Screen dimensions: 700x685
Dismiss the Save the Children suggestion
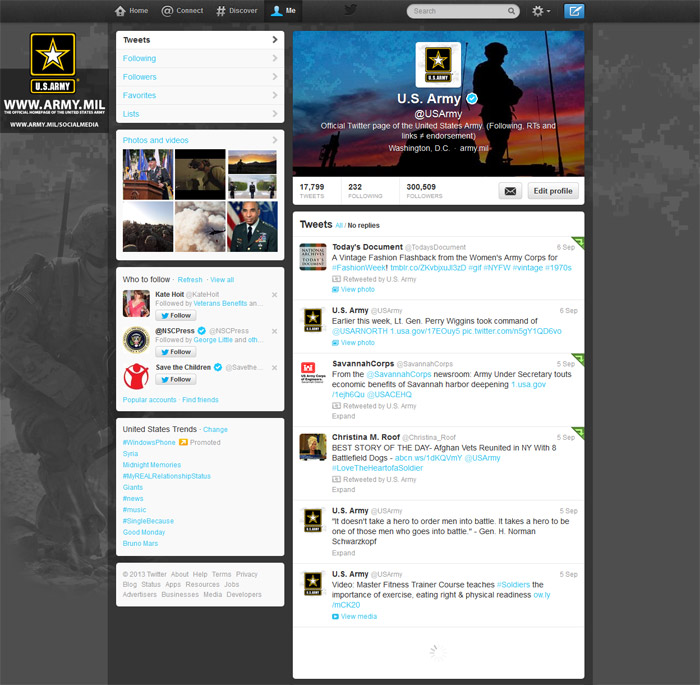(275, 367)
